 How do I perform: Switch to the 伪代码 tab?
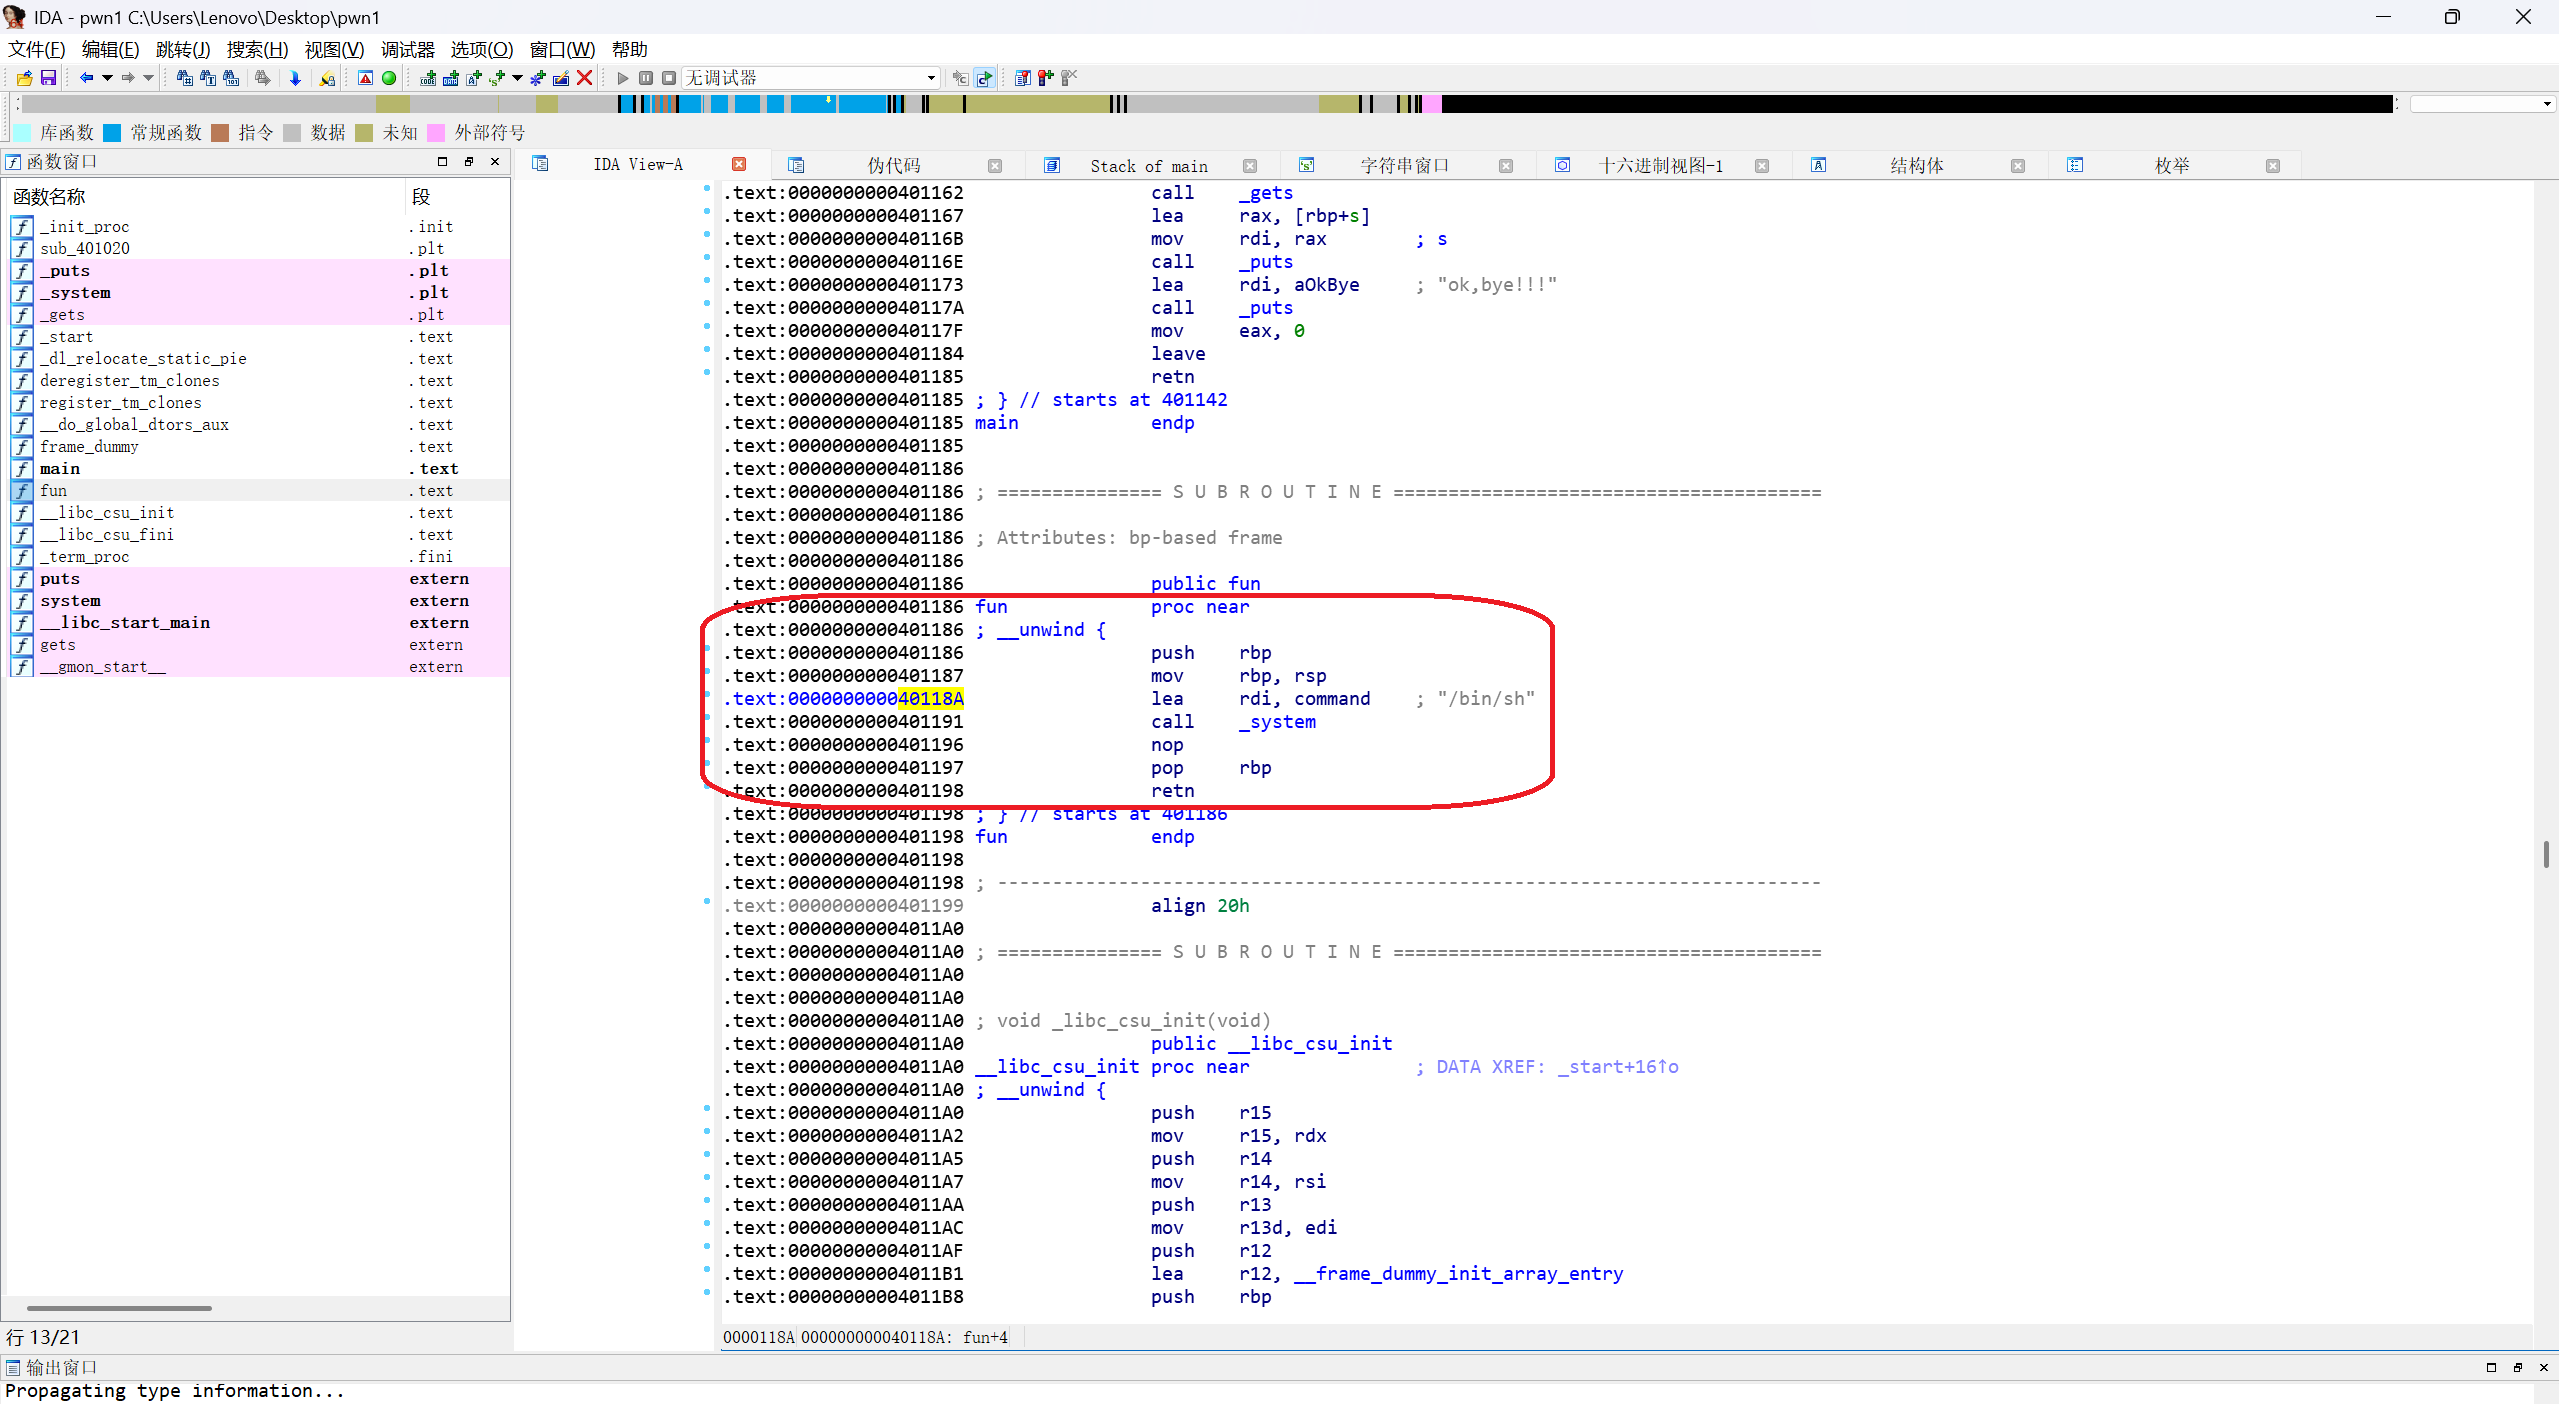click(x=893, y=165)
